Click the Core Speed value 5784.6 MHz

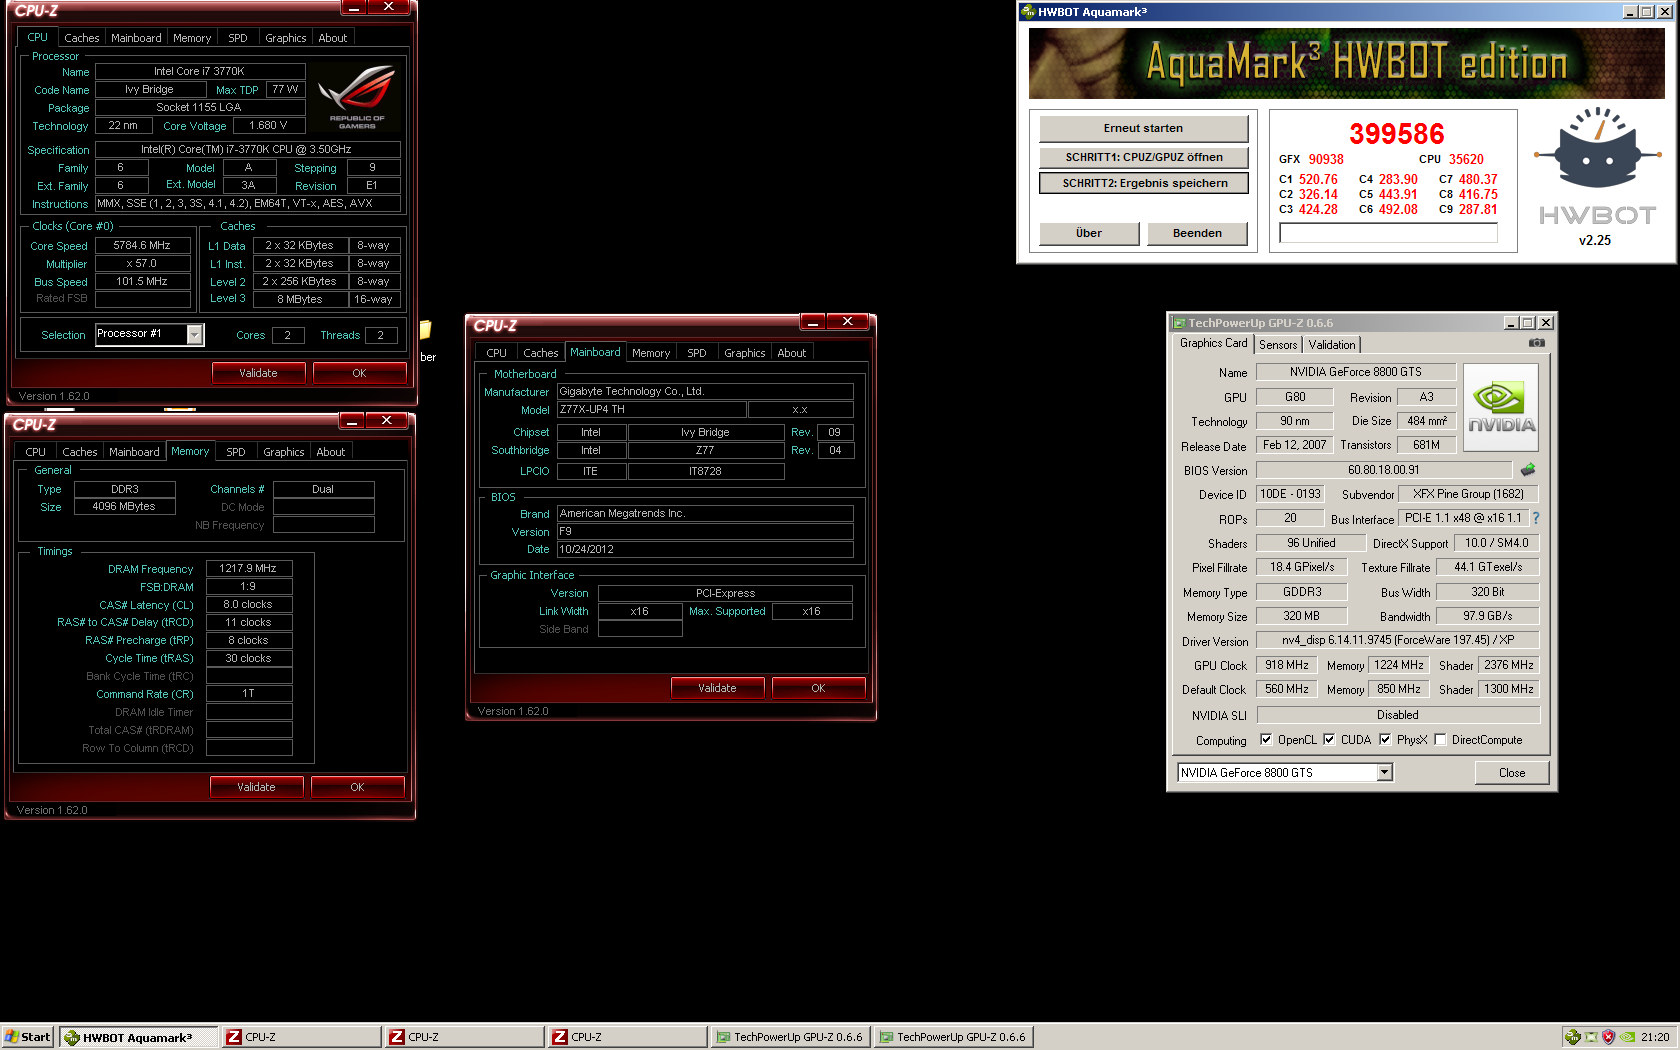142,245
